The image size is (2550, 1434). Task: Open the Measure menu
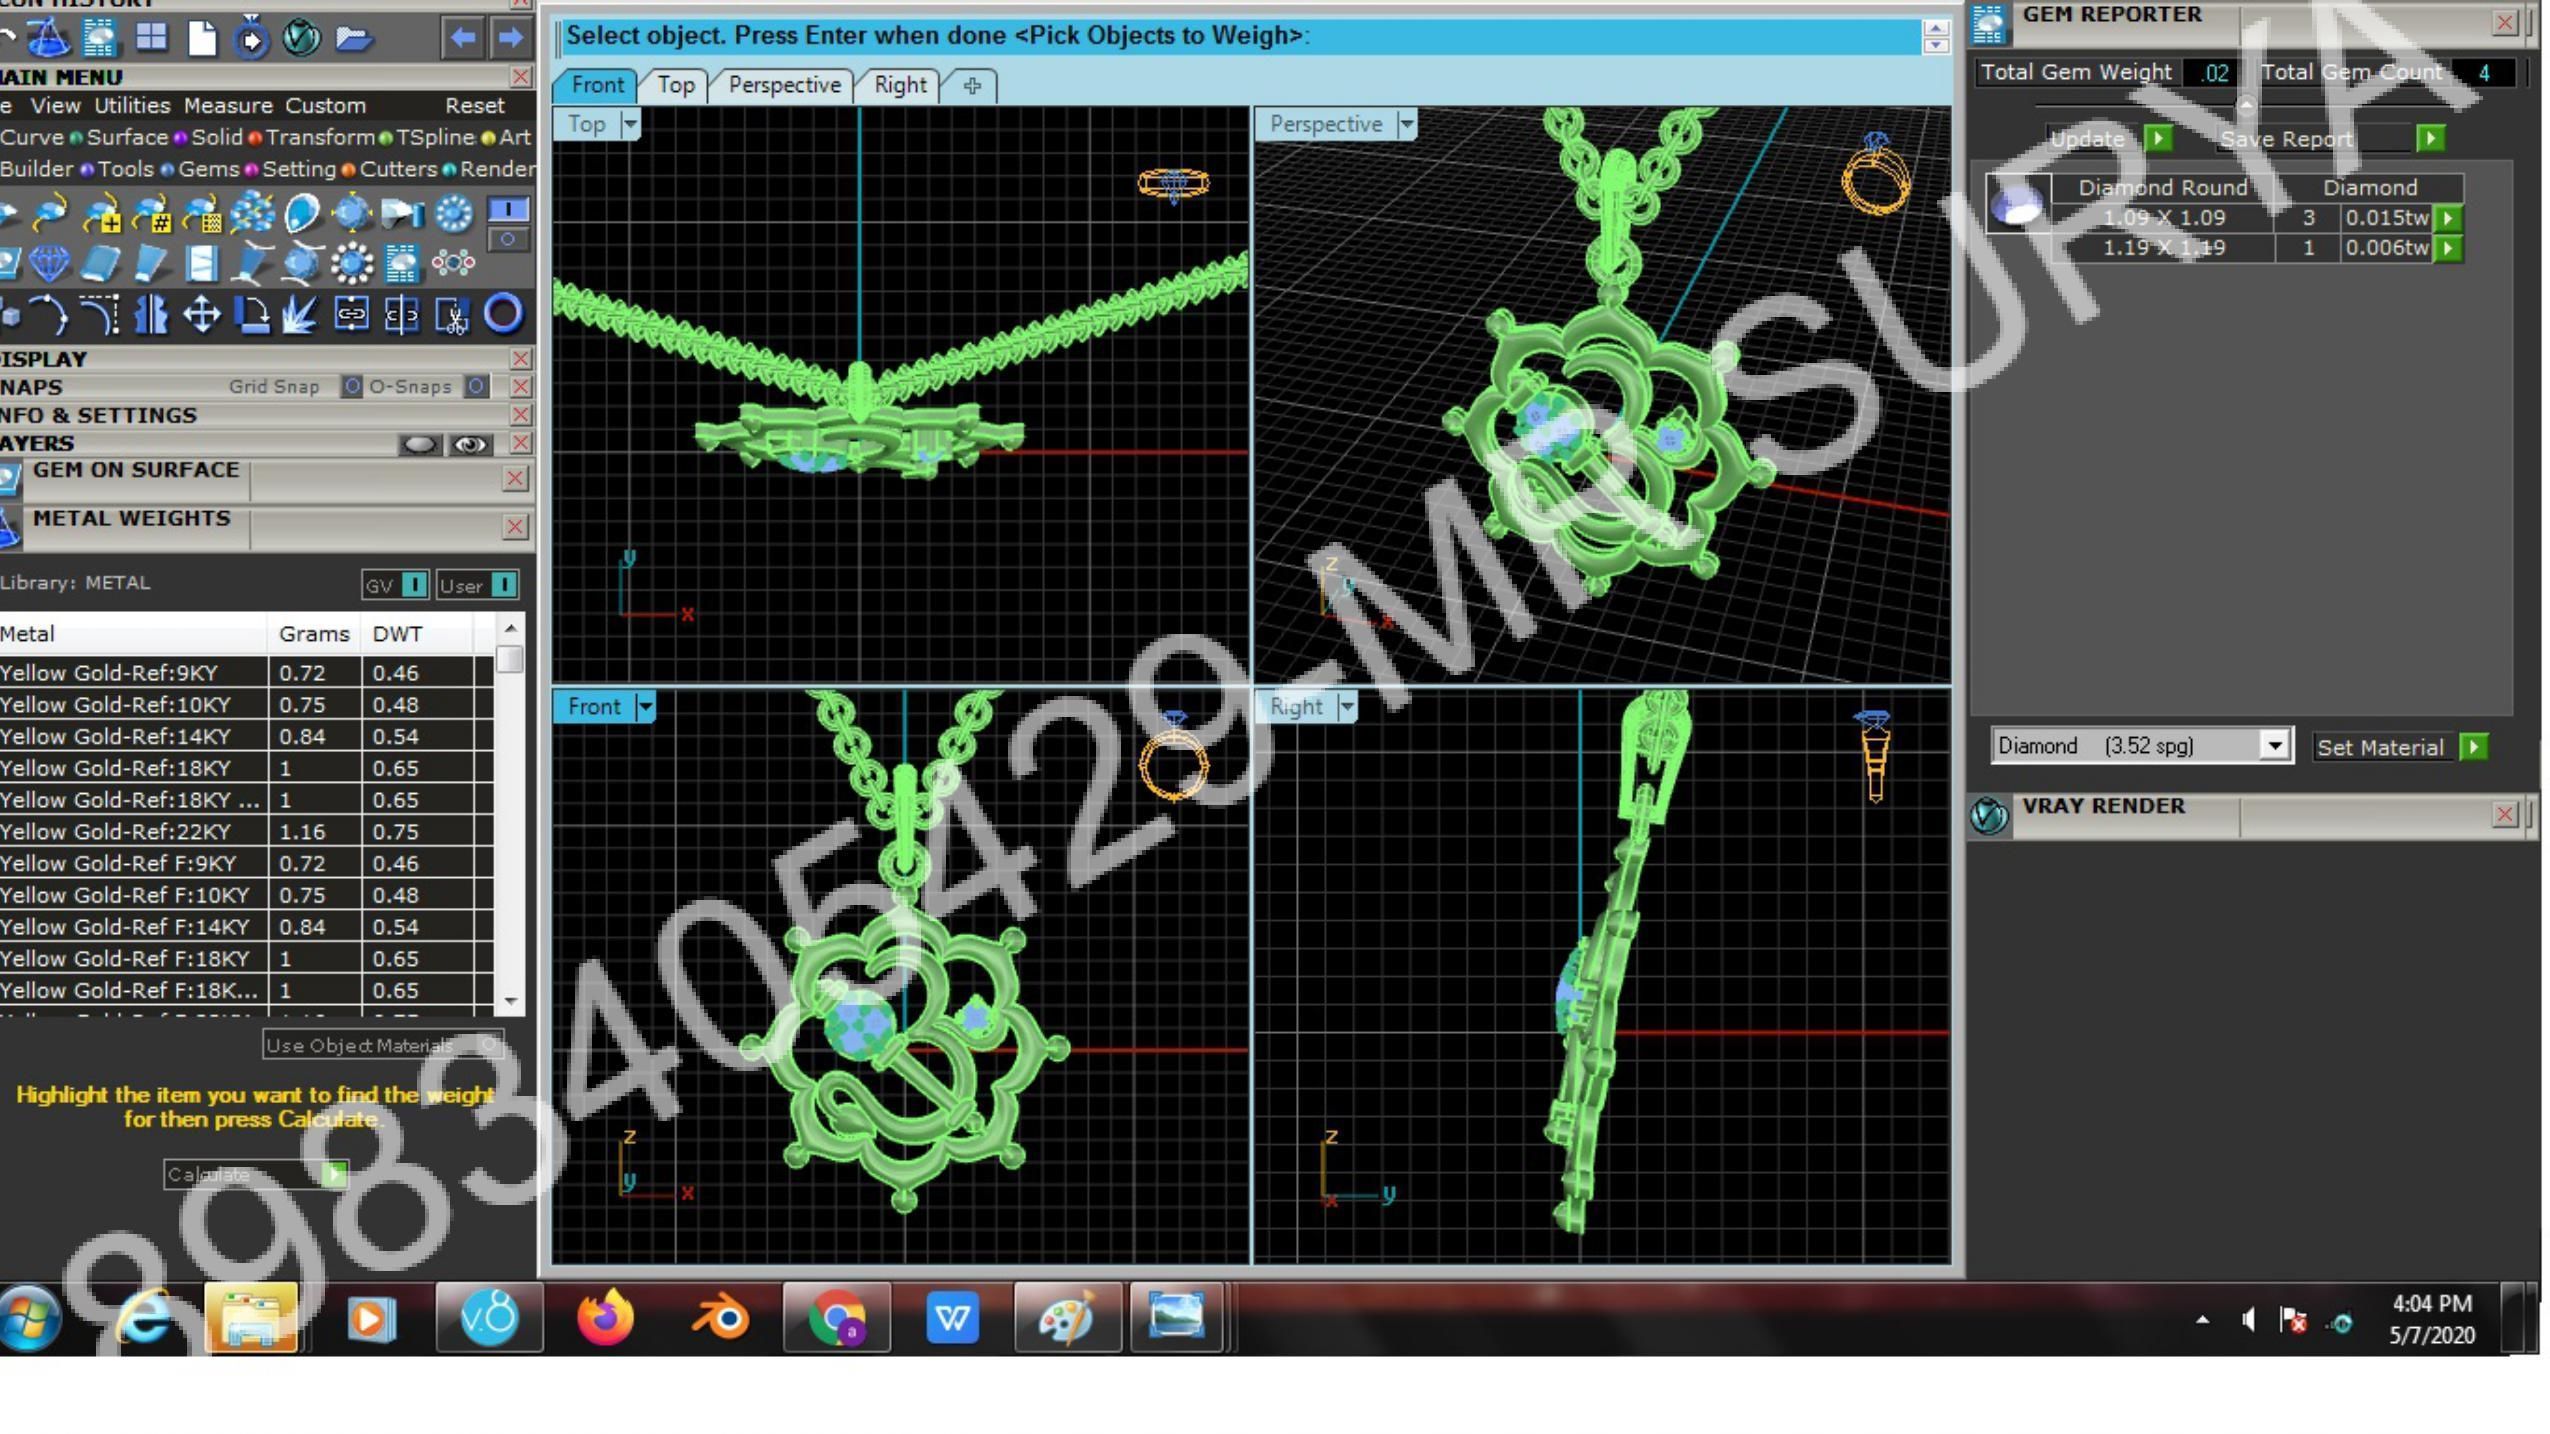coord(228,106)
